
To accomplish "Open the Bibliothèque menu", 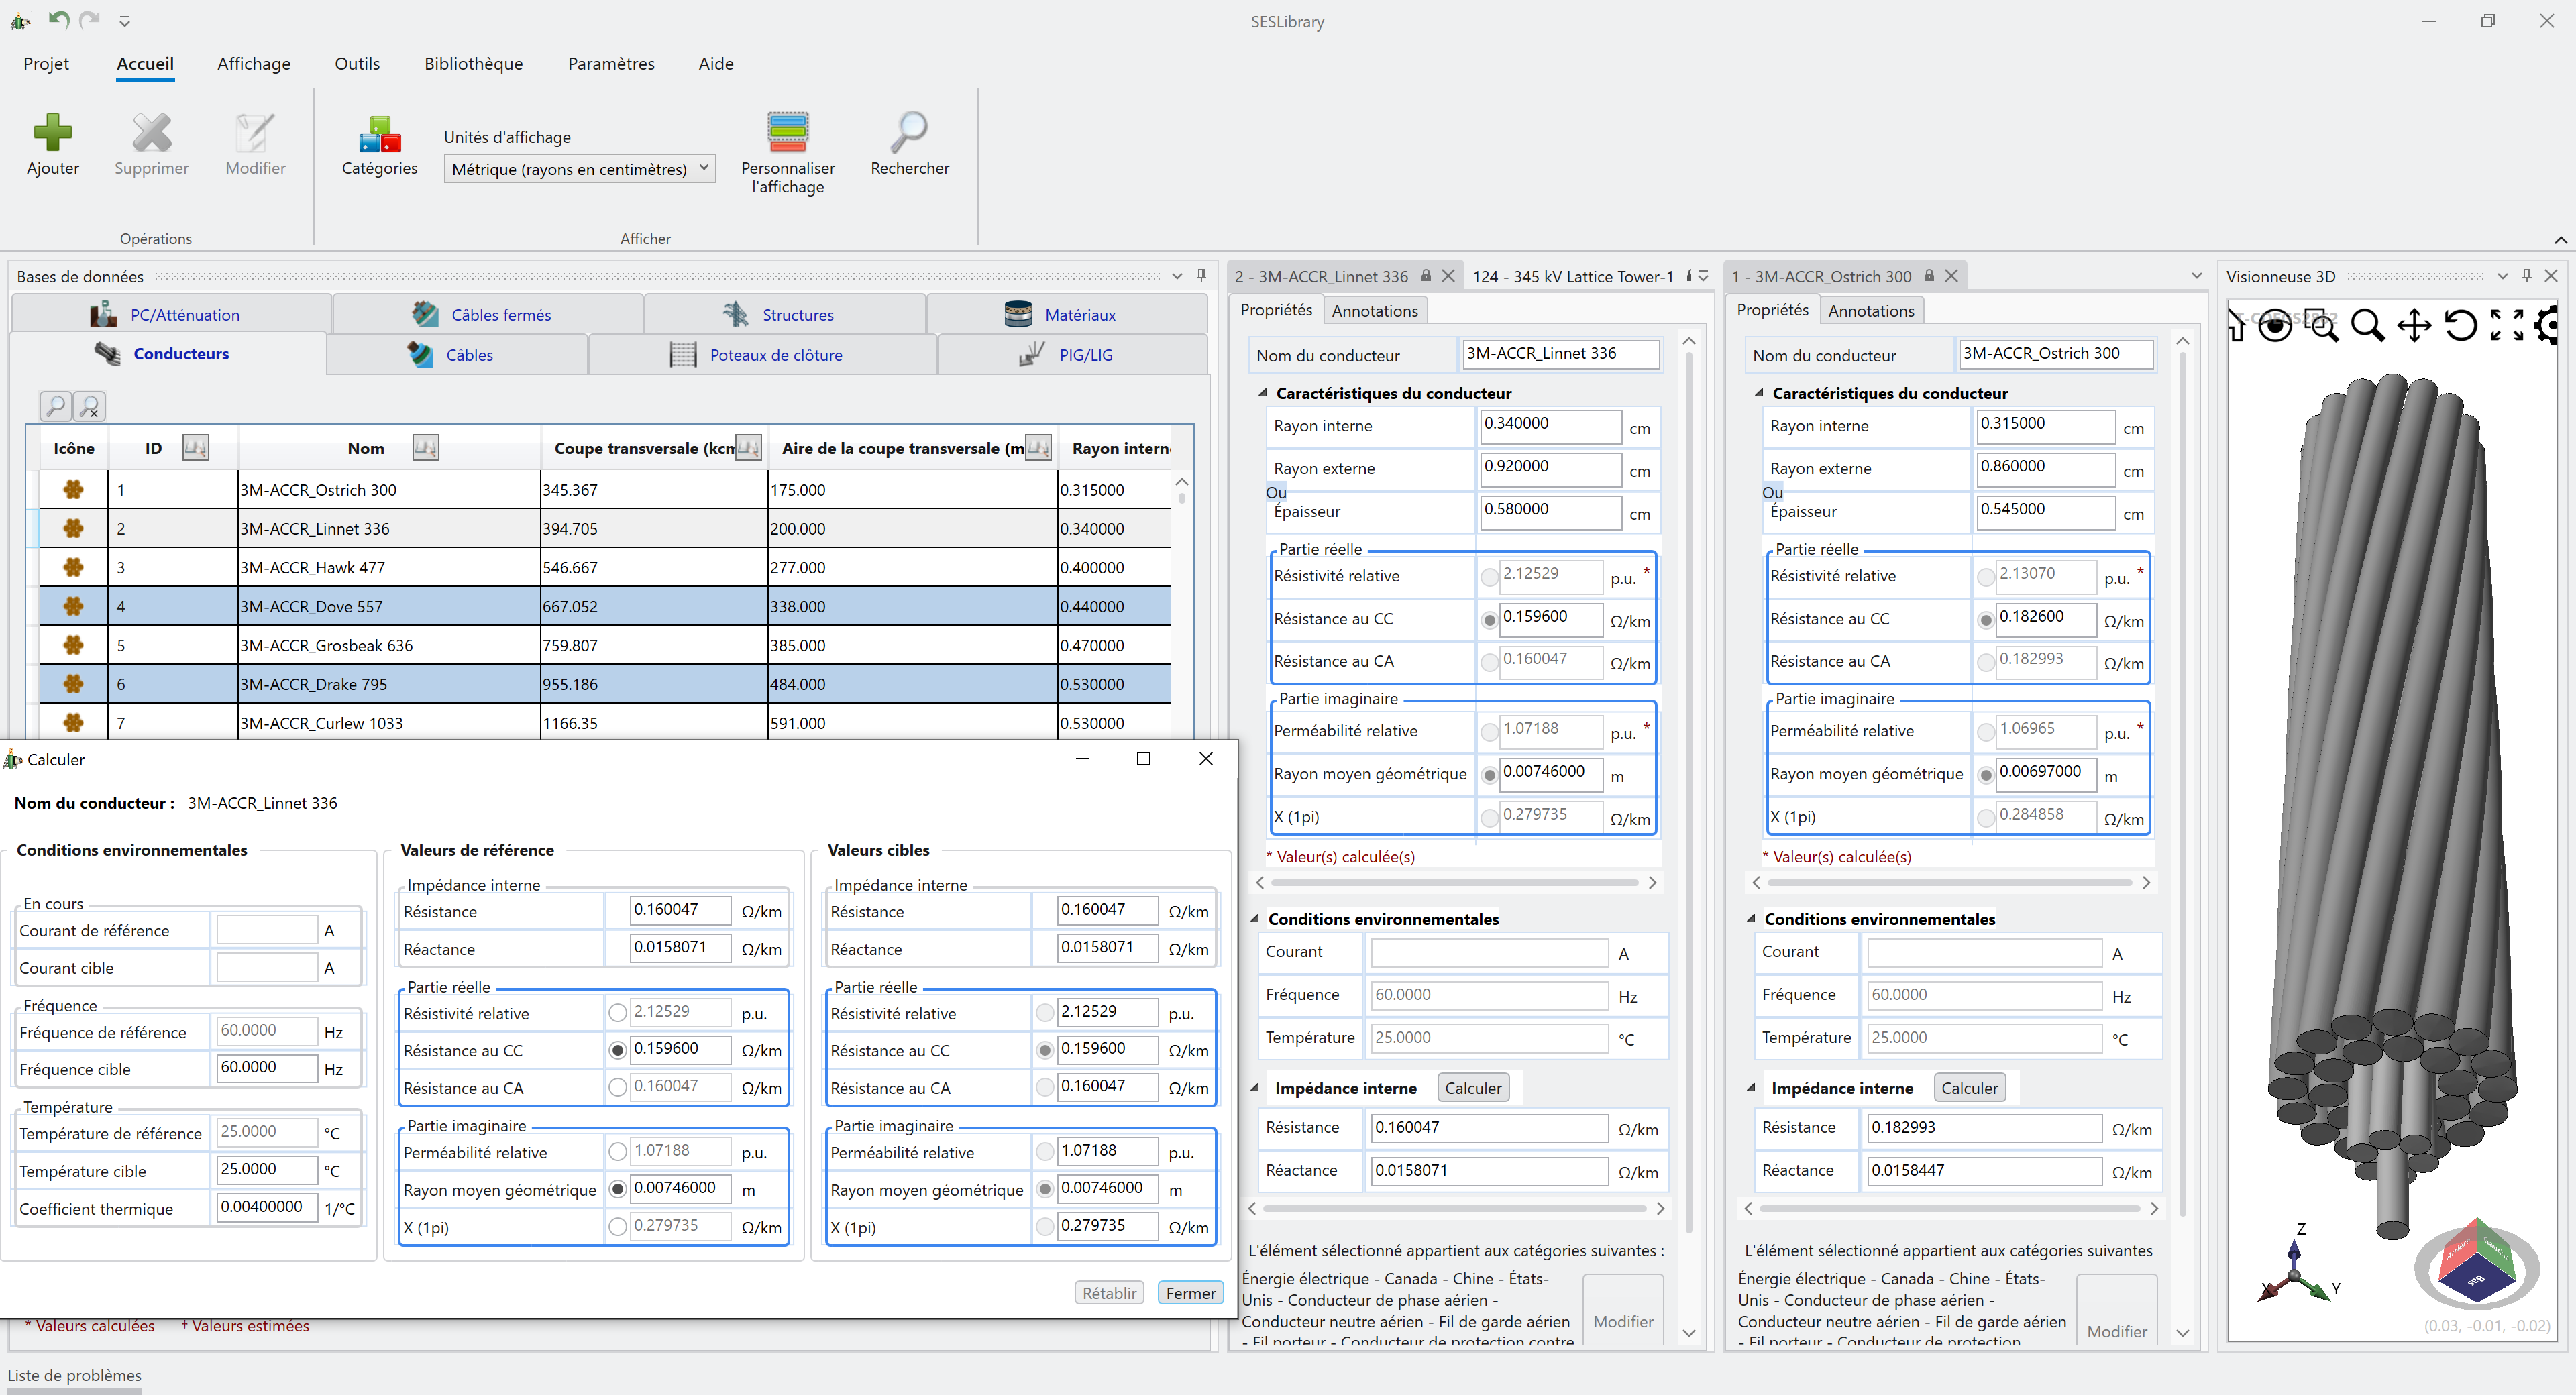I will coord(473,64).
